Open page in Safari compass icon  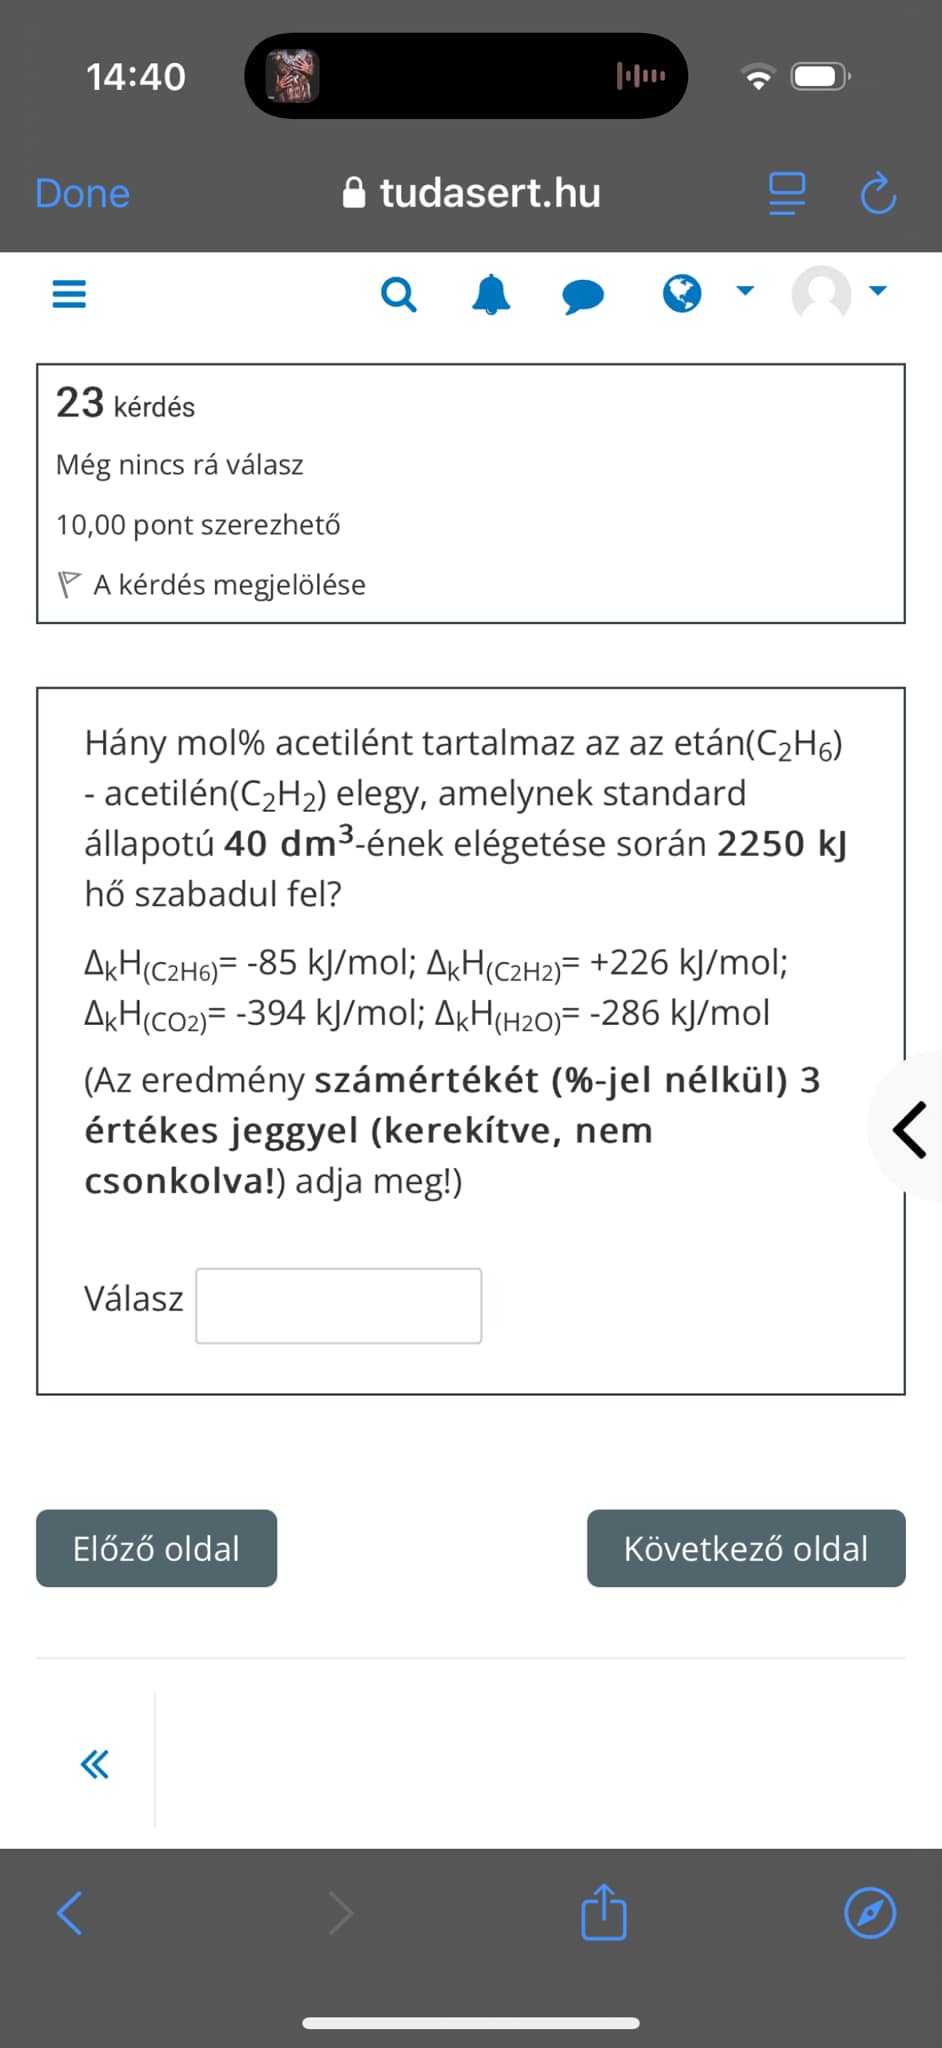pos(870,1913)
